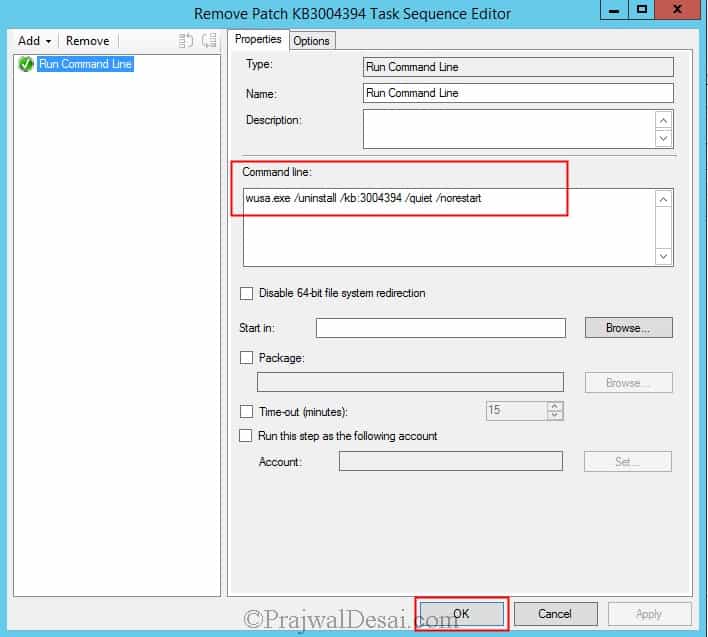
Task: Enable the Time-out (minutes) checkbox
Action: pos(247,412)
